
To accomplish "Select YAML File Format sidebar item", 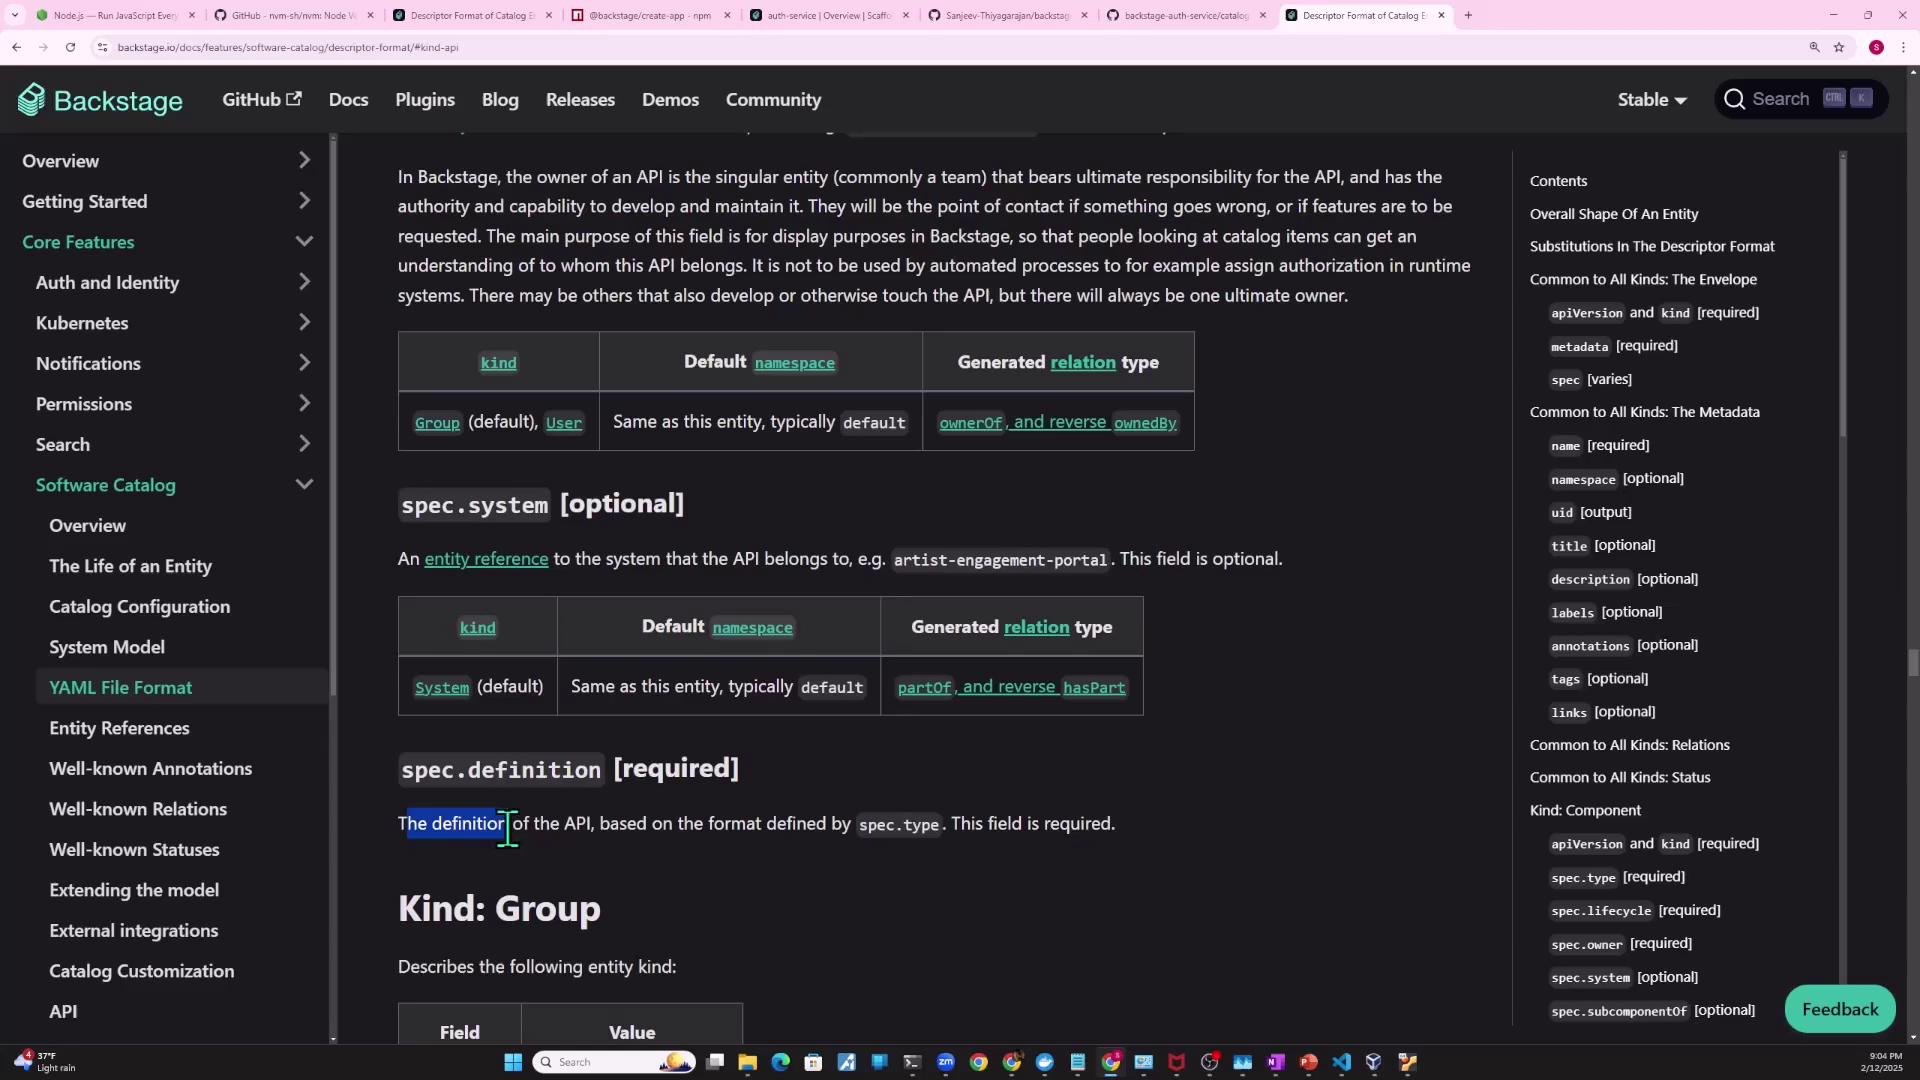I will (x=121, y=688).
